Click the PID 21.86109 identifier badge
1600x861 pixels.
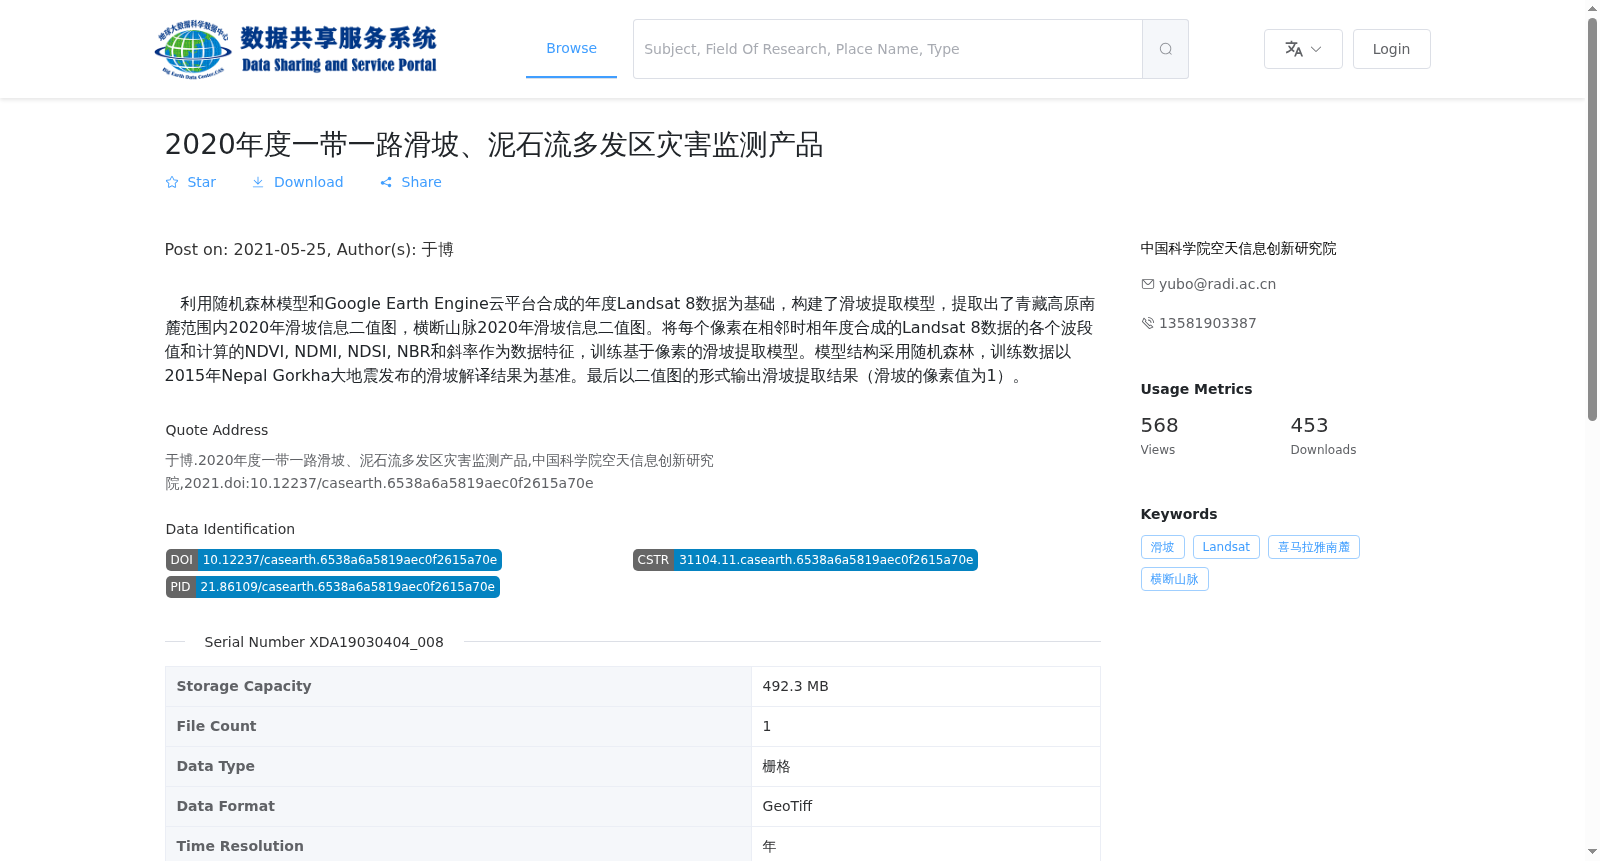pyautogui.click(x=332, y=587)
